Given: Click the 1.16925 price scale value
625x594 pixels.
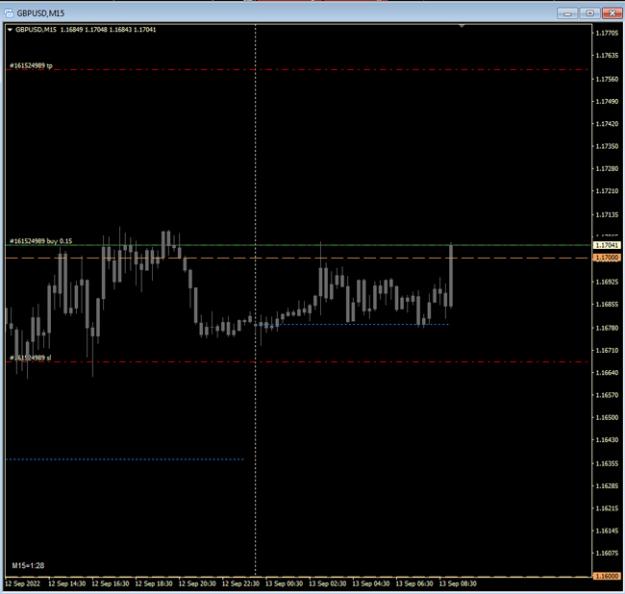Looking at the screenshot, I should tap(607, 282).
